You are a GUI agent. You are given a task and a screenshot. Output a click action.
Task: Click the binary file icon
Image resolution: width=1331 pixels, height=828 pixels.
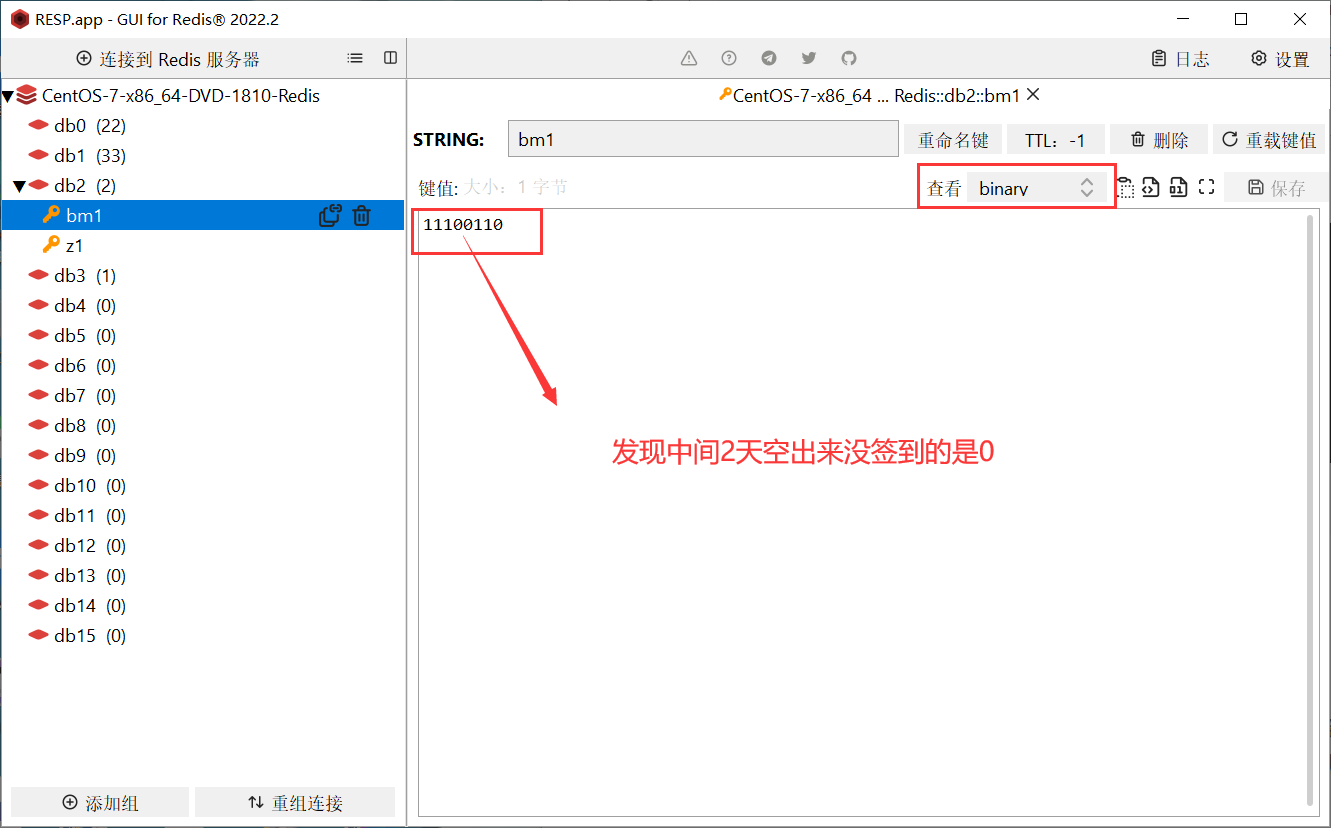[1178, 187]
